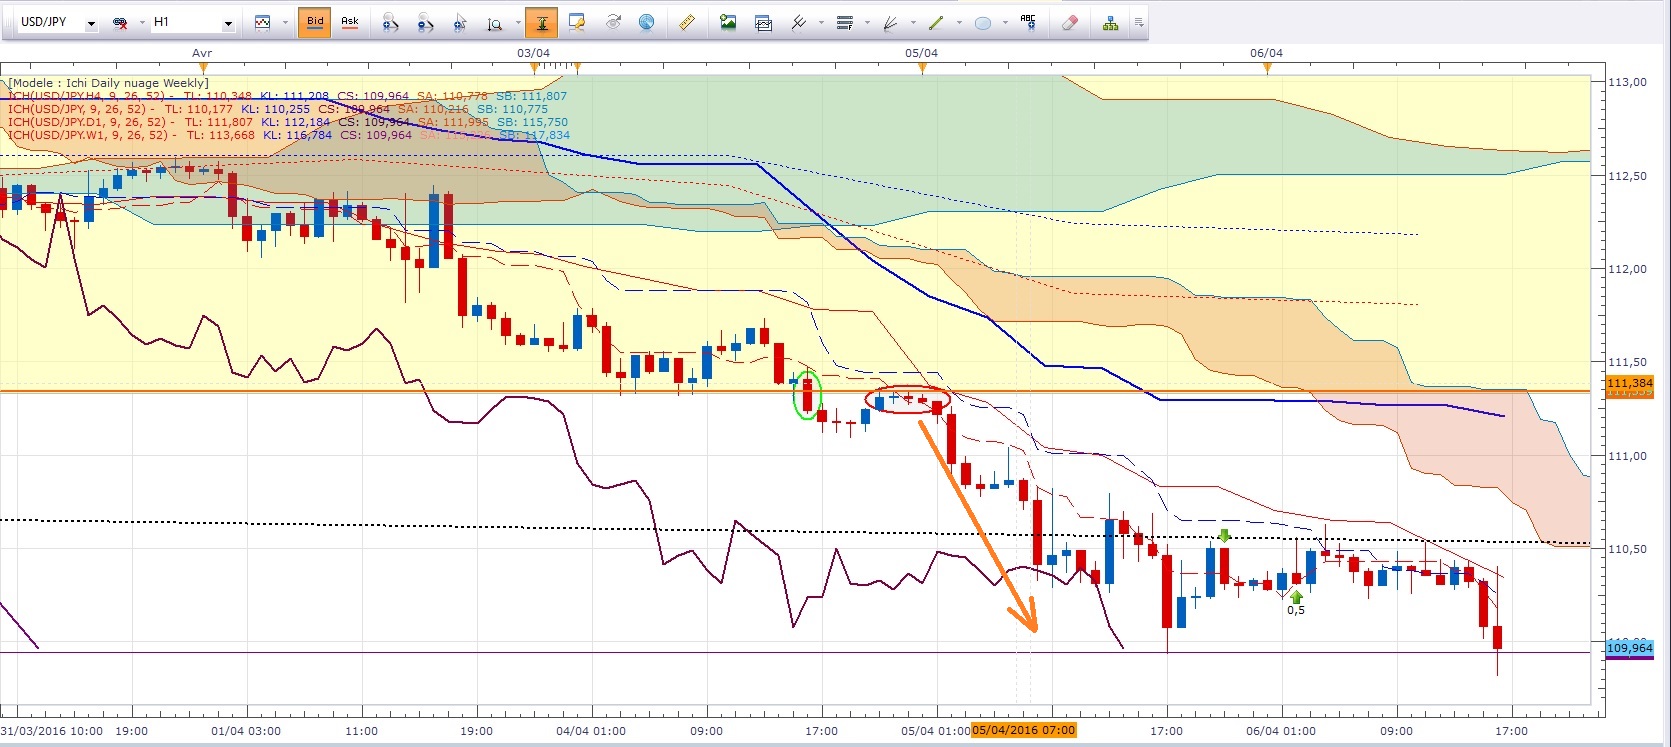Toggle the Bid price display
This screenshot has height=747, width=1671.
point(315,22)
